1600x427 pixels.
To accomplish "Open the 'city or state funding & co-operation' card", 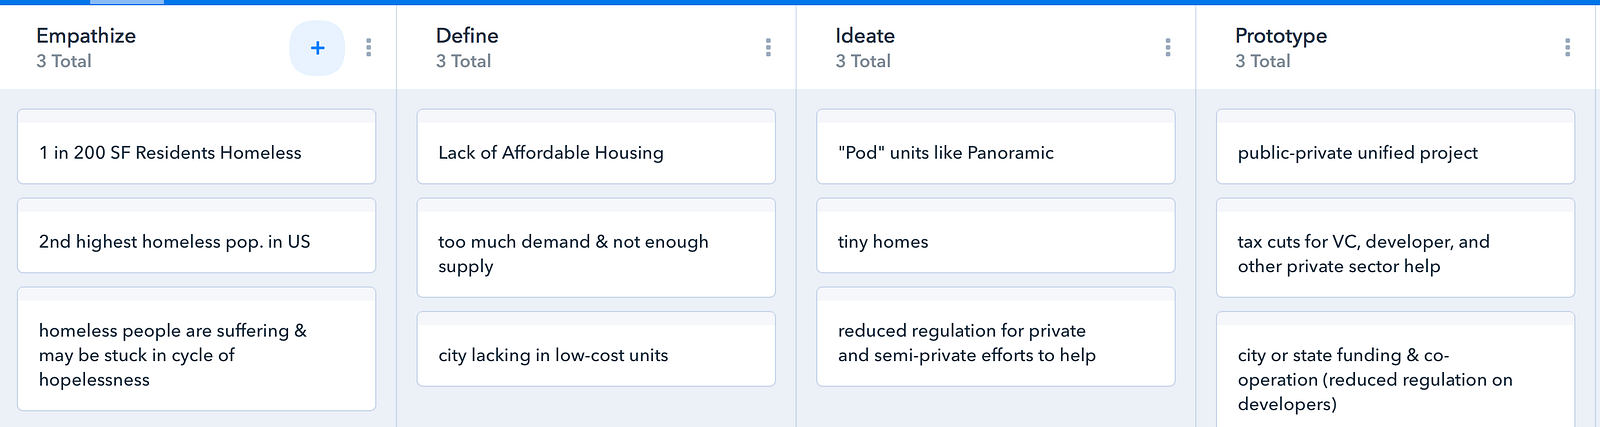I will click(1395, 379).
